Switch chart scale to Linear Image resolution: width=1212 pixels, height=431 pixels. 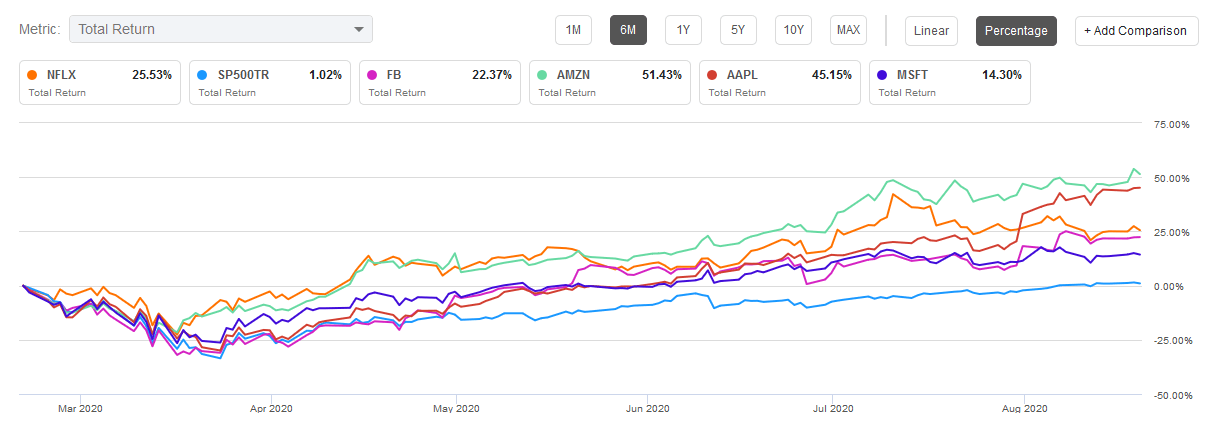(x=931, y=30)
